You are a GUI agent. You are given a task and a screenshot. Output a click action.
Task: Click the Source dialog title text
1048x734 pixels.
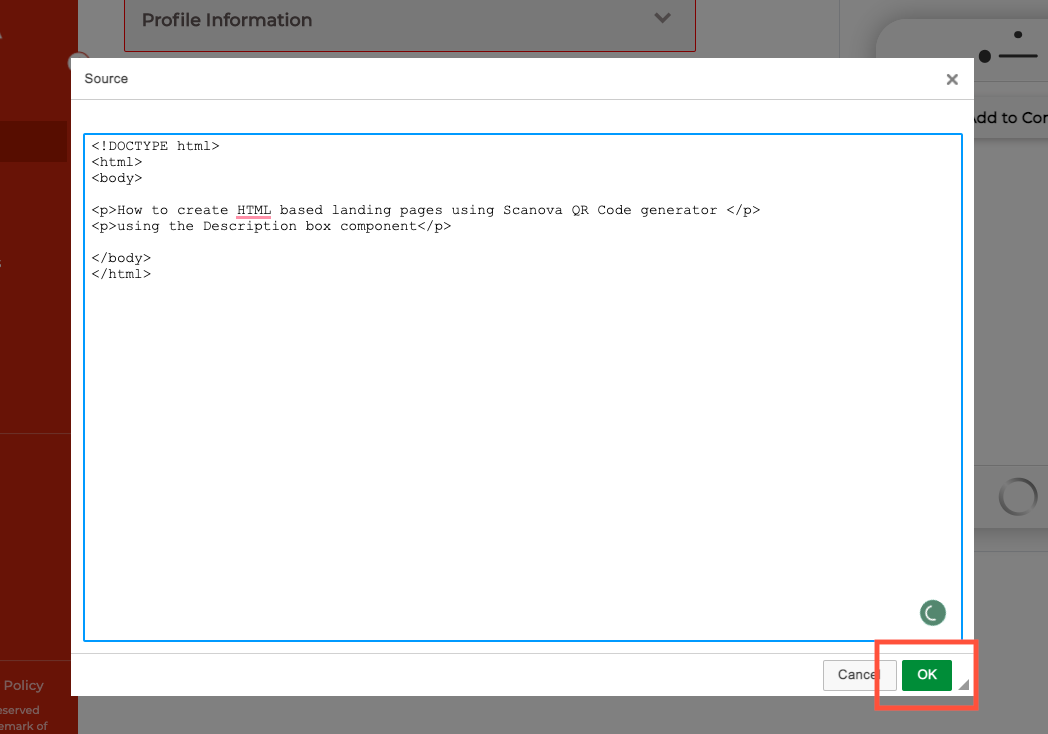coord(106,79)
